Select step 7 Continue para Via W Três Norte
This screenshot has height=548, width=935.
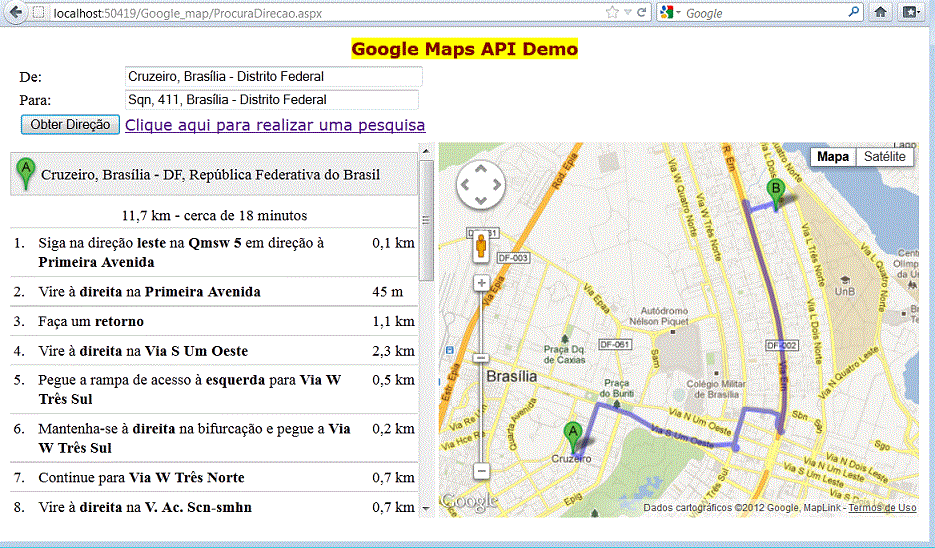(x=214, y=477)
